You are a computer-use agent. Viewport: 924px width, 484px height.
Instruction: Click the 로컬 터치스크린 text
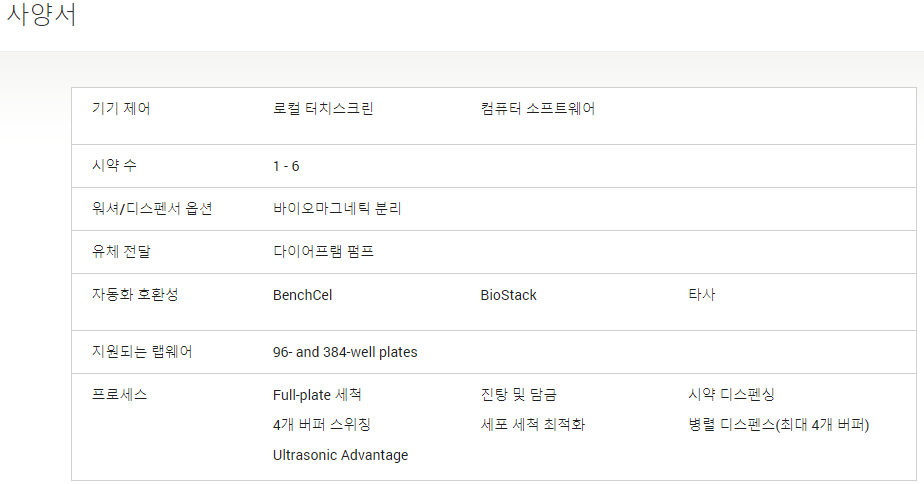[323, 108]
